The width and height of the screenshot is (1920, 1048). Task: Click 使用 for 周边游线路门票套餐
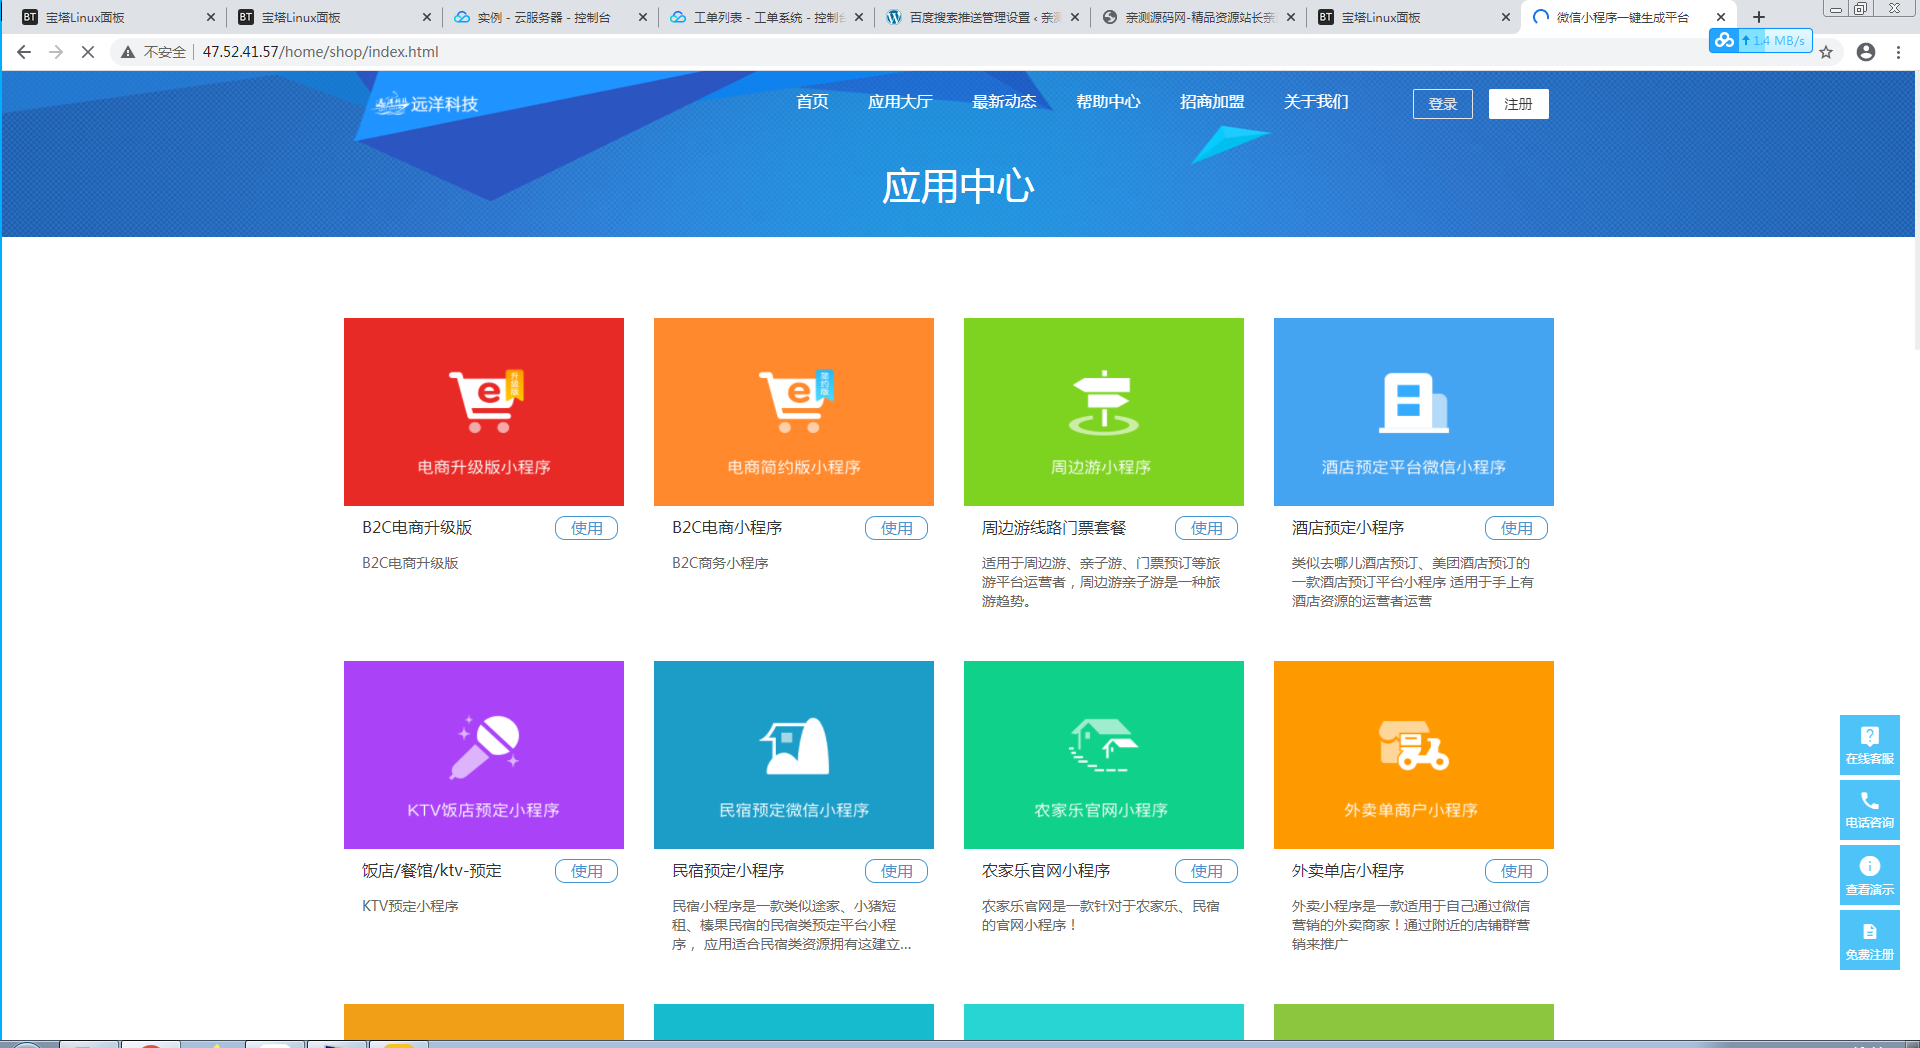tap(1207, 528)
